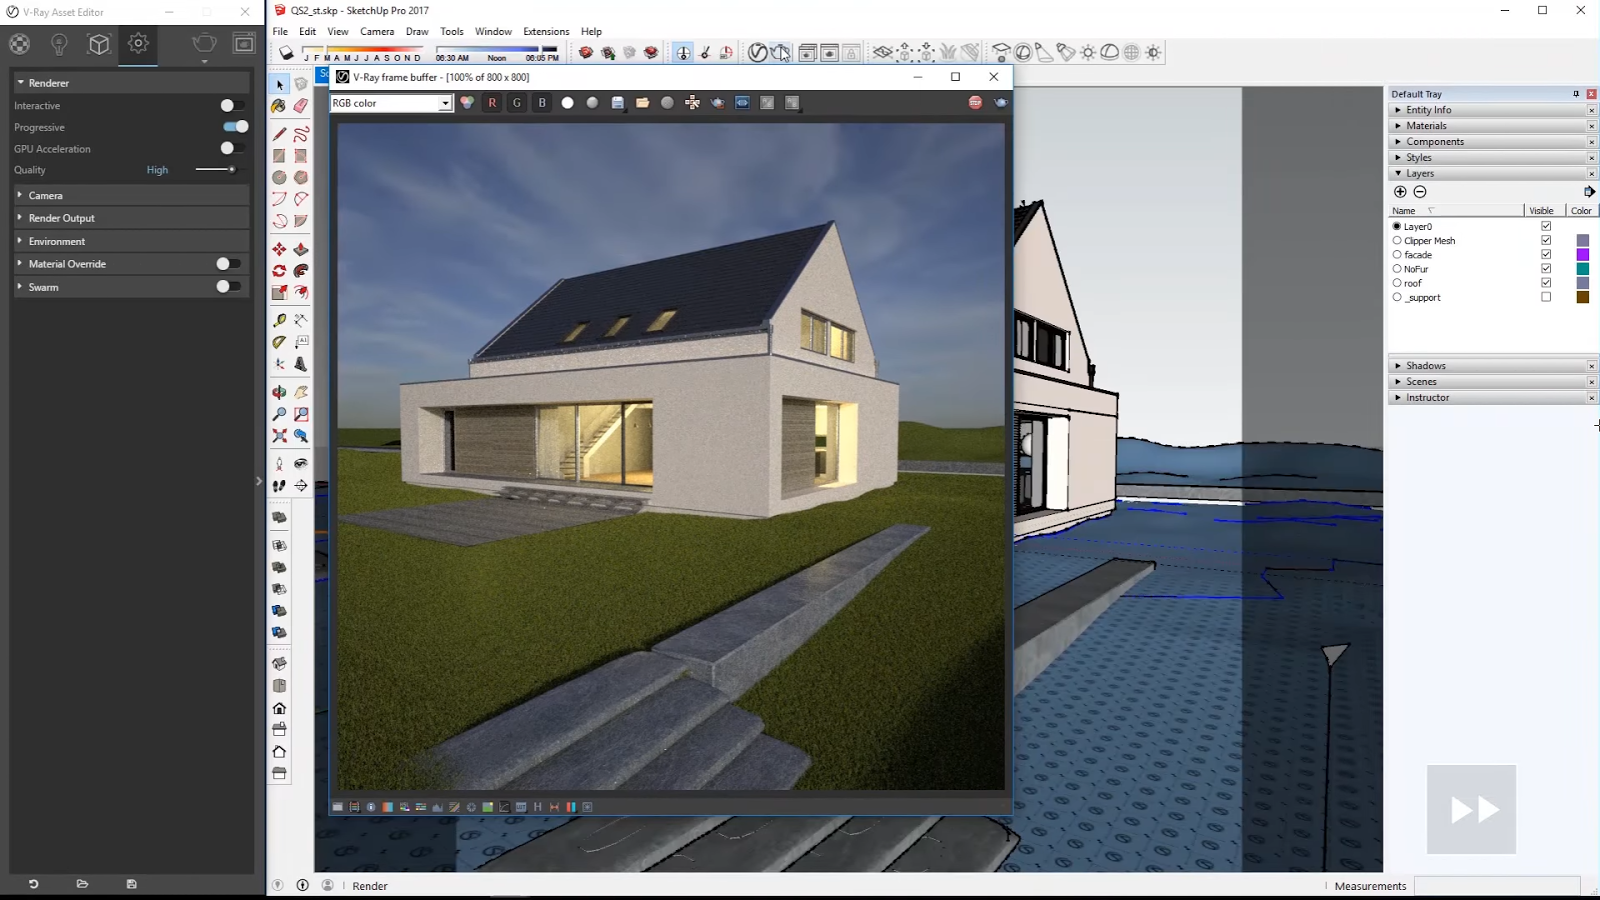Image resolution: width=1600 pixels, height=900 pixels.
Task: Select the Zoom magnifier tool
Action: coord(279,414)
